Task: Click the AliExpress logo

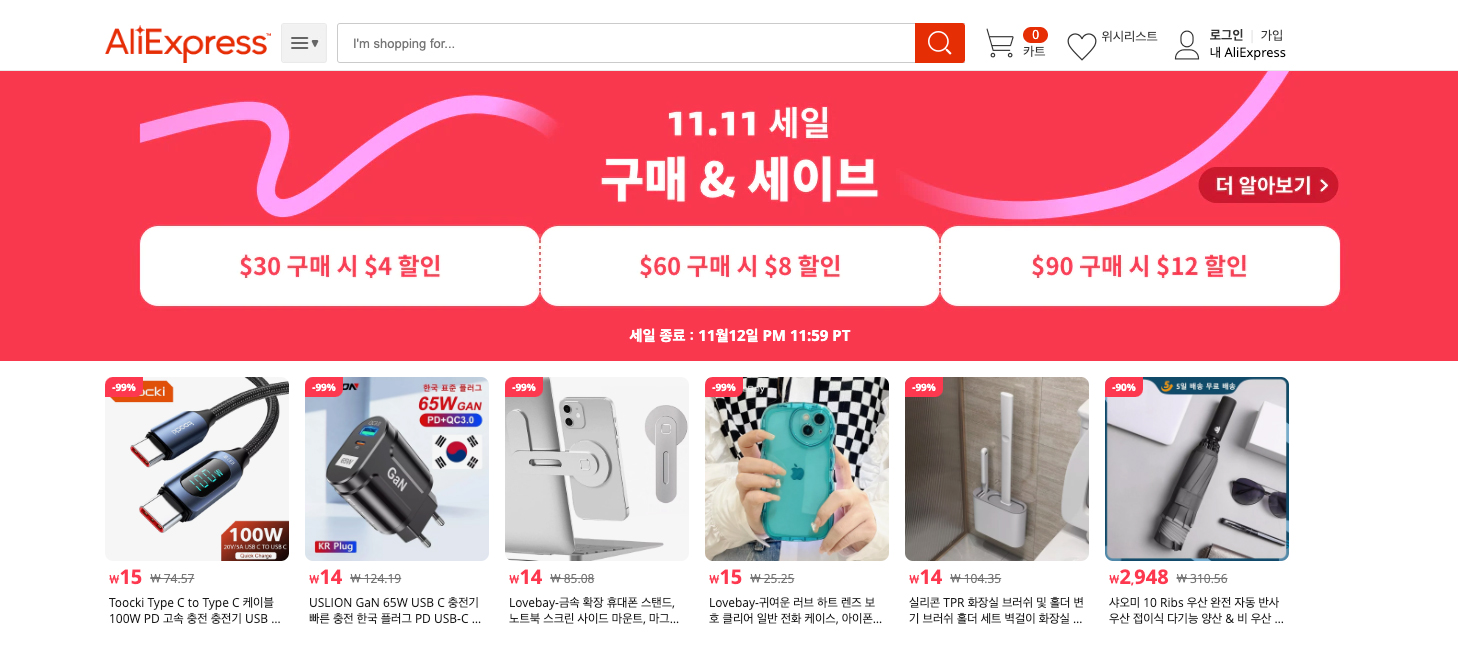Action: [x=187, y=43]
